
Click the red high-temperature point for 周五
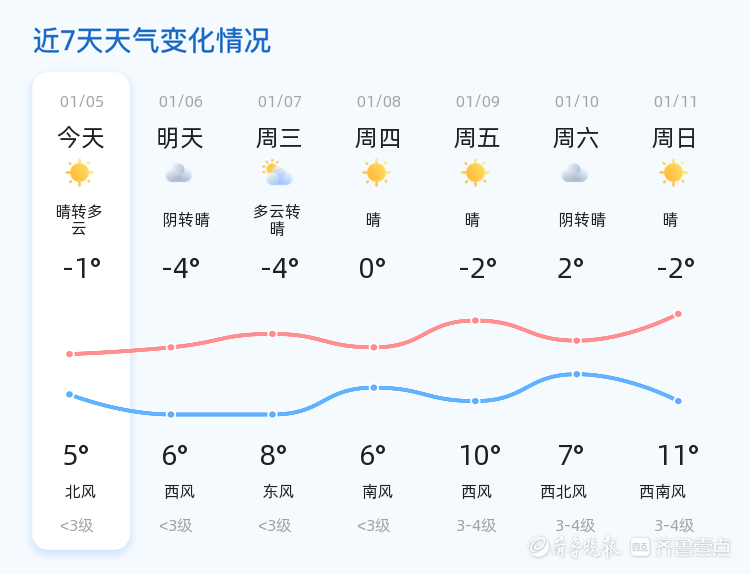click(475, 321)
